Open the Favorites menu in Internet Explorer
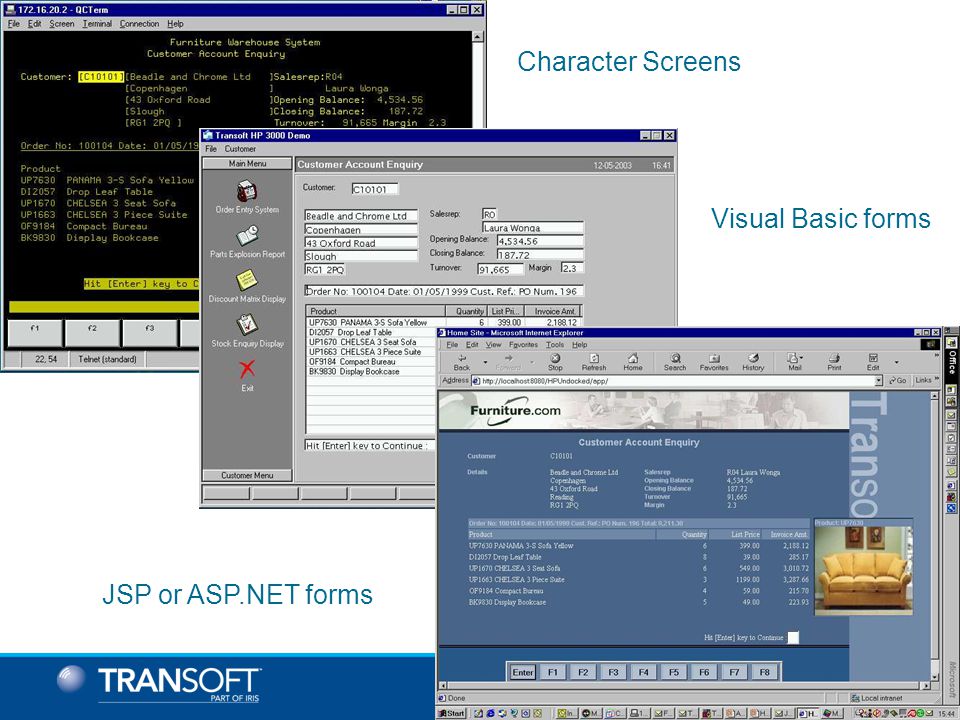Screen dimensions: 960x720 coord(523,345)
